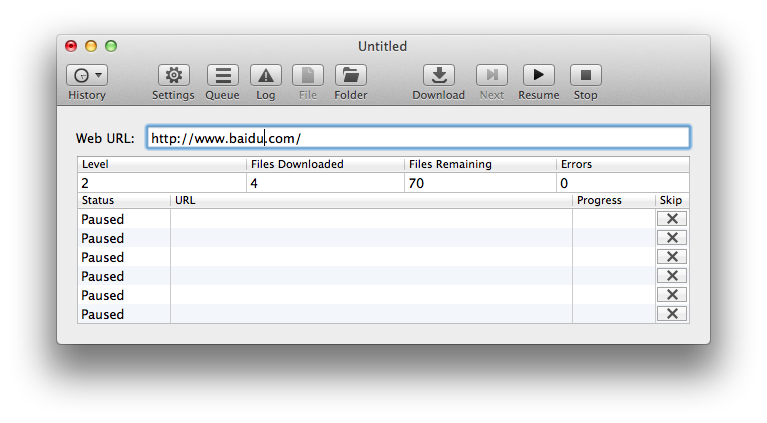The height and width of the screenshot is (423, 767).
Task: Open the Log warning icon
Action: point(266,75)
